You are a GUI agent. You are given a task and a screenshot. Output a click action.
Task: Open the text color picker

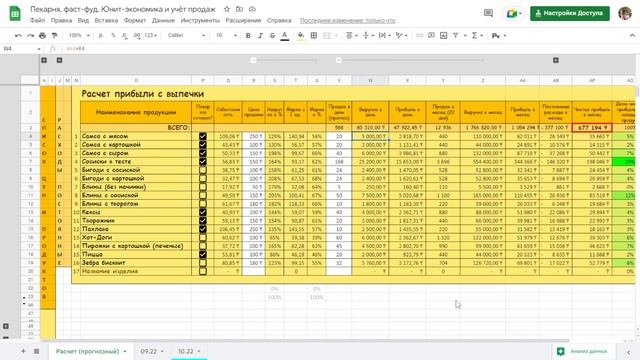[284, 36]
